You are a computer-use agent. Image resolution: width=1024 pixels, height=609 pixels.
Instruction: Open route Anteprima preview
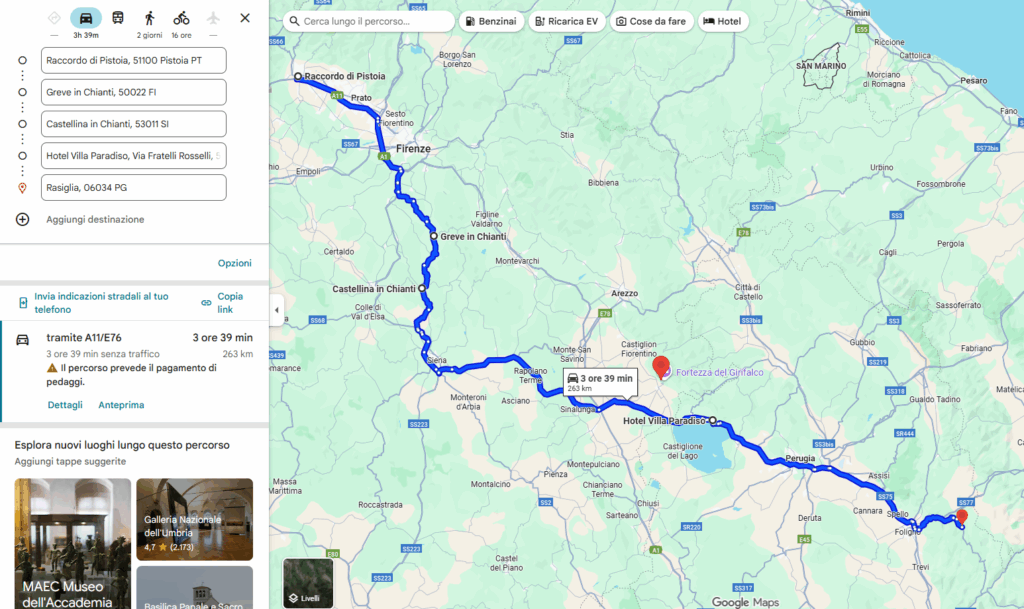coord(121,405)
